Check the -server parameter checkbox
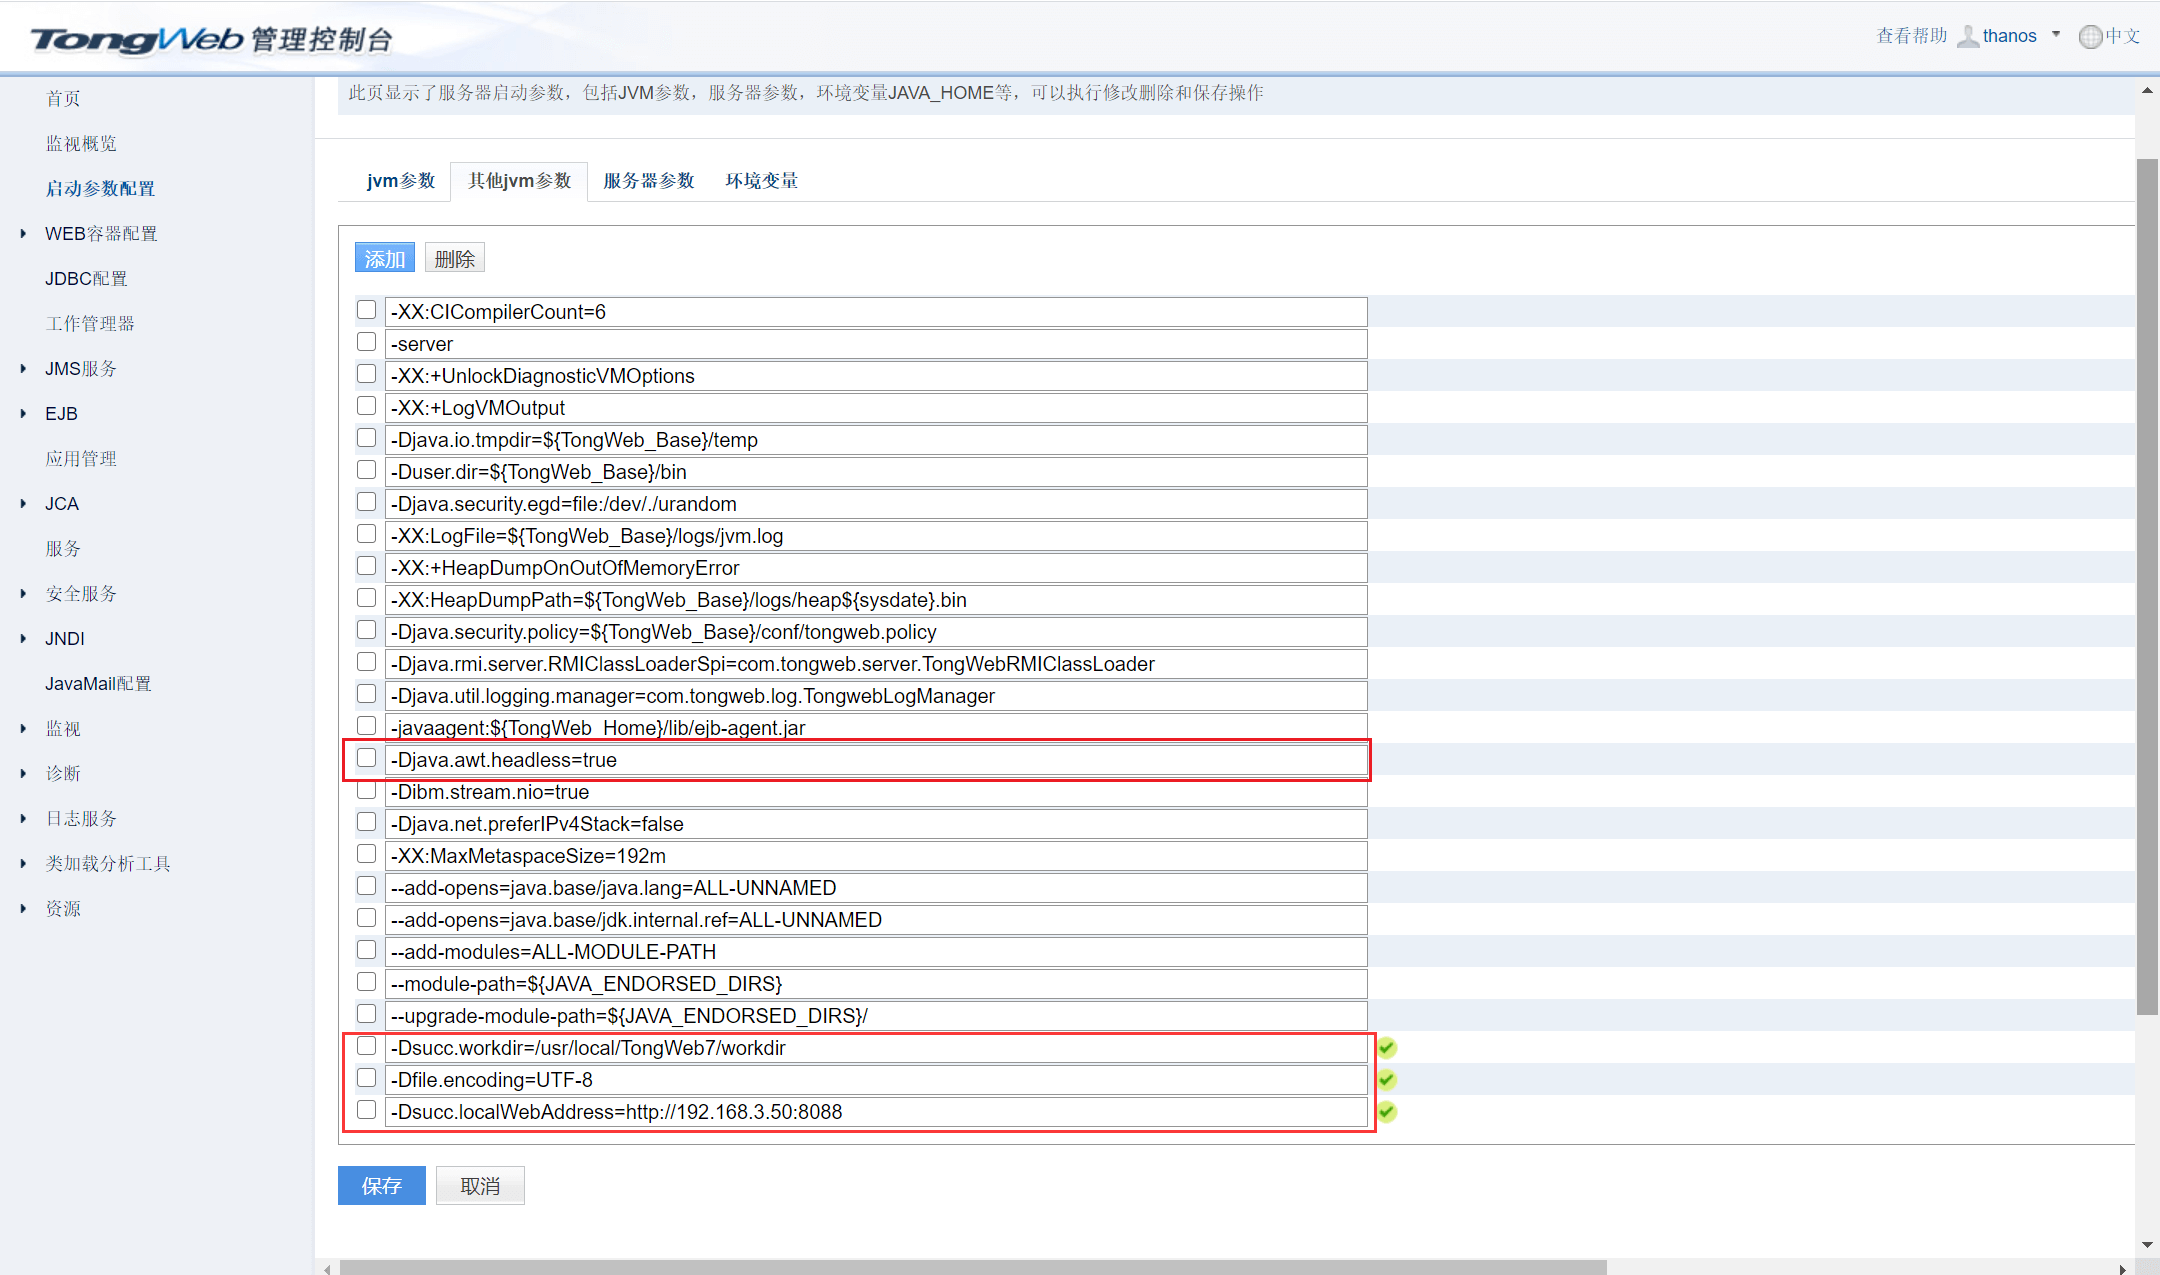This screenshot has width=2160, height=1275. coord(367,342)
